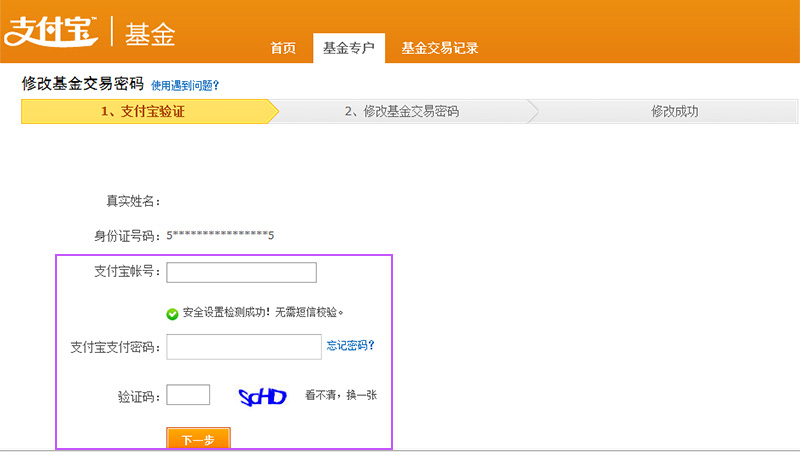Click the 修改基金交易密码 page heading

(x=82, y=84)
